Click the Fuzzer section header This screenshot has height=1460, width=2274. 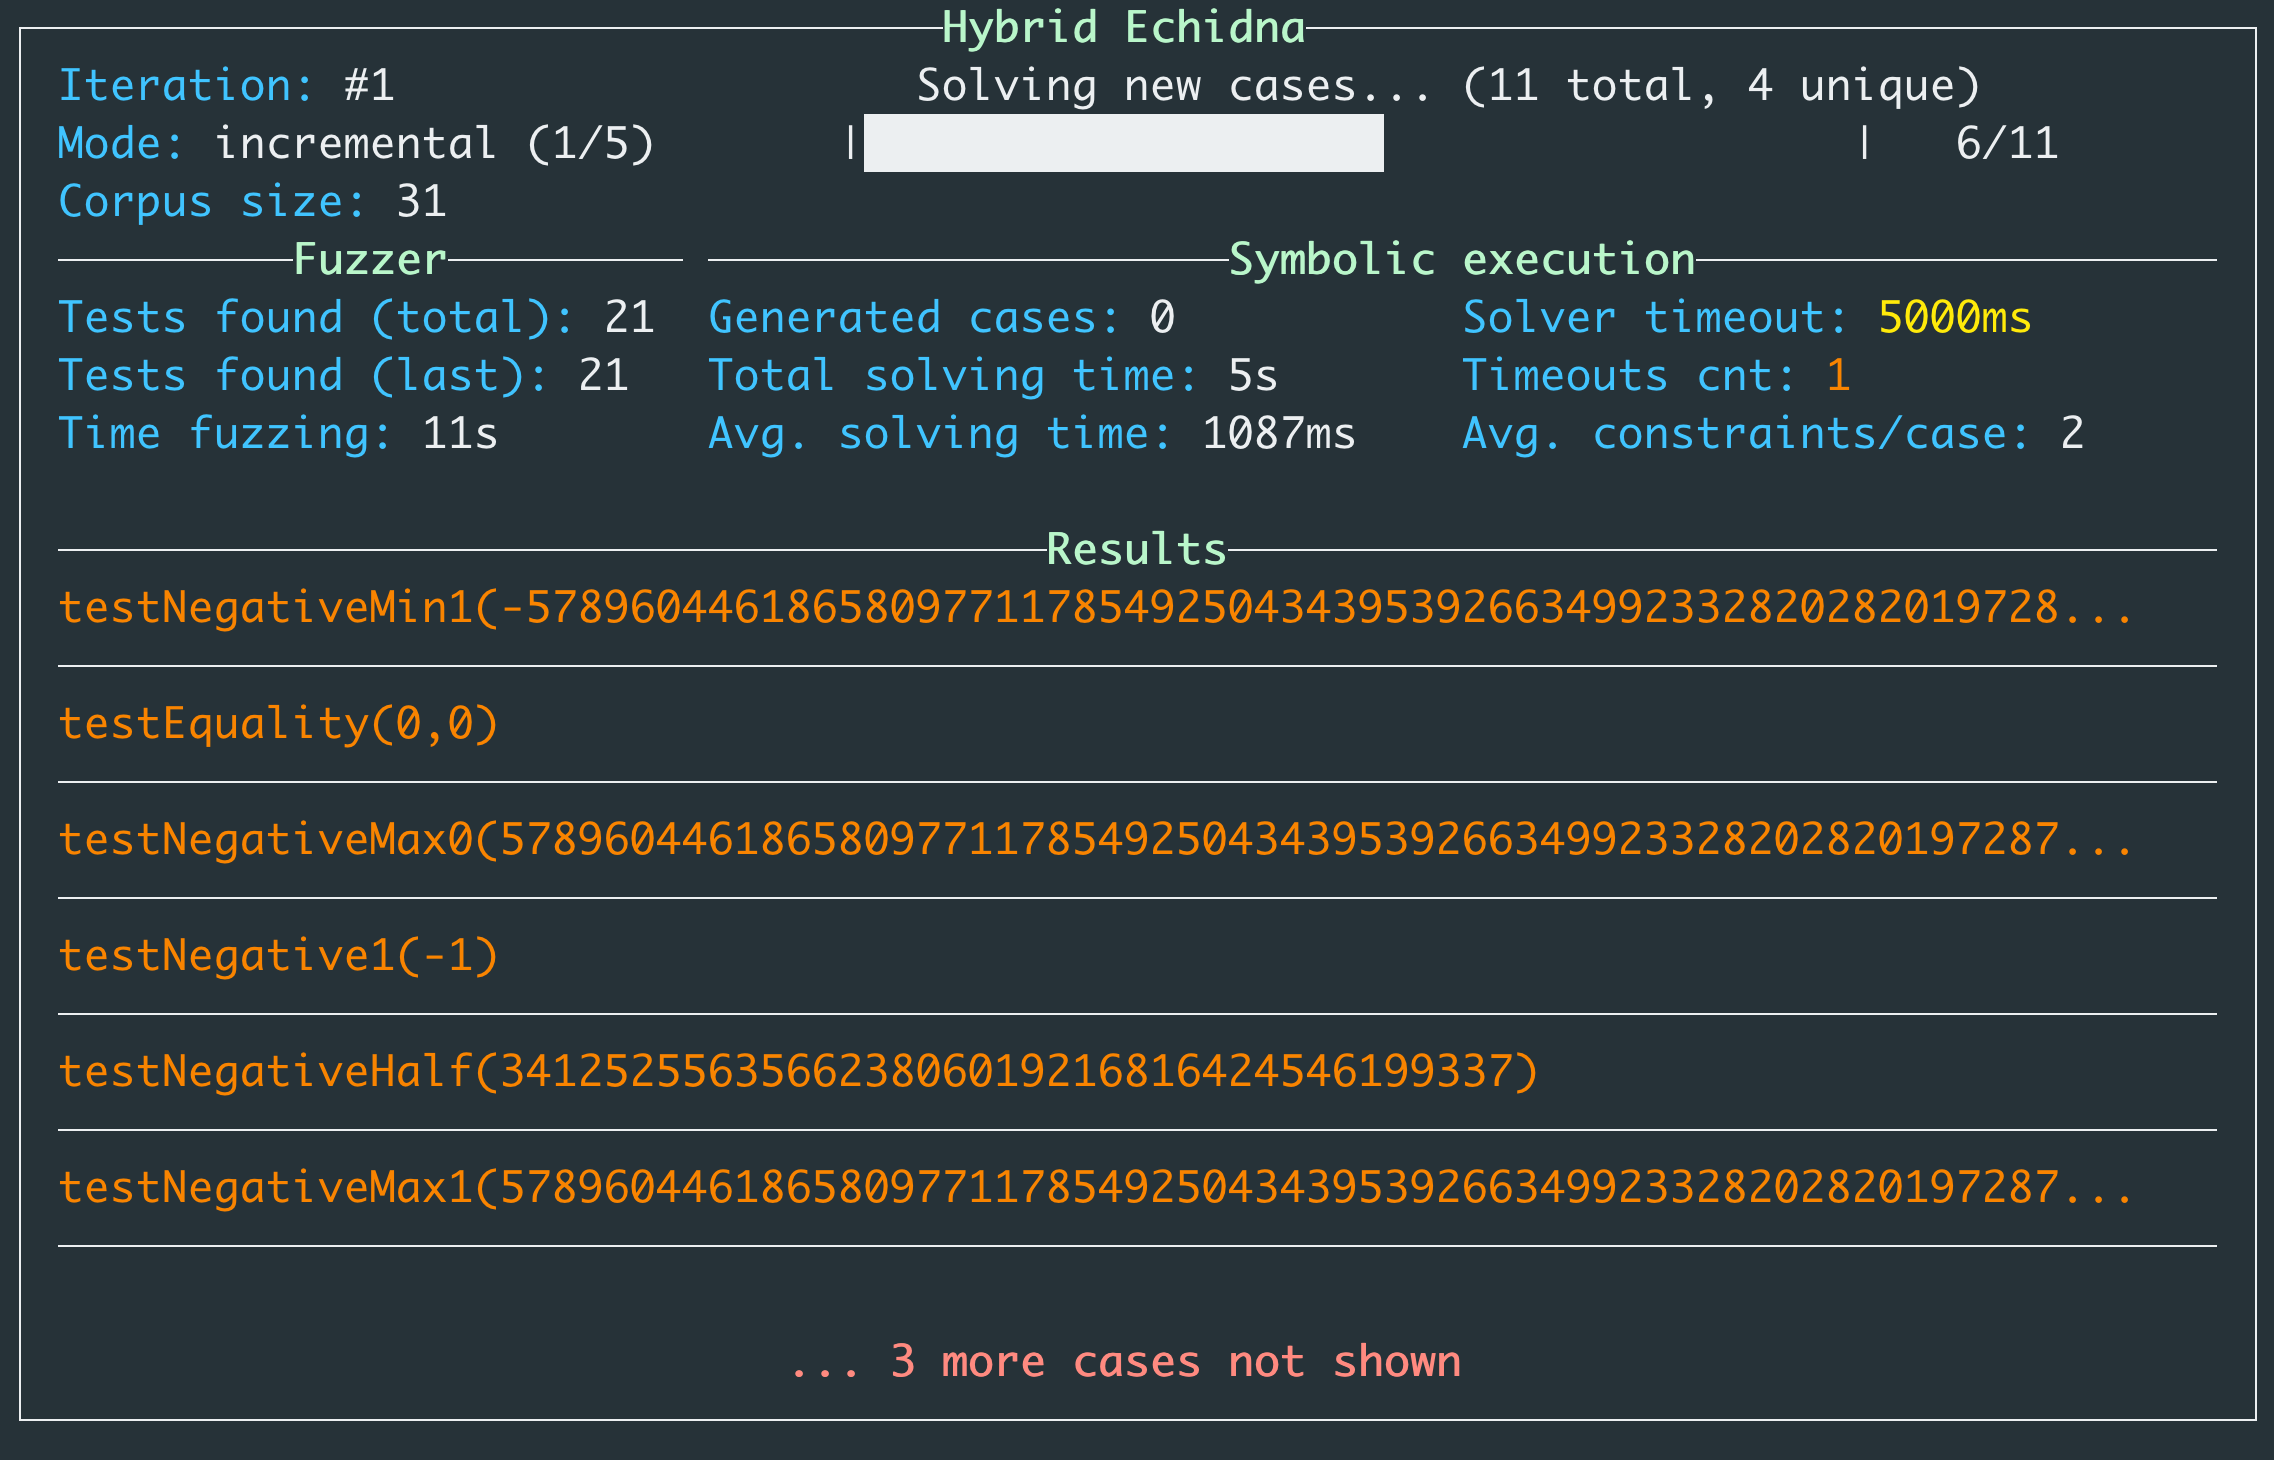370,260
